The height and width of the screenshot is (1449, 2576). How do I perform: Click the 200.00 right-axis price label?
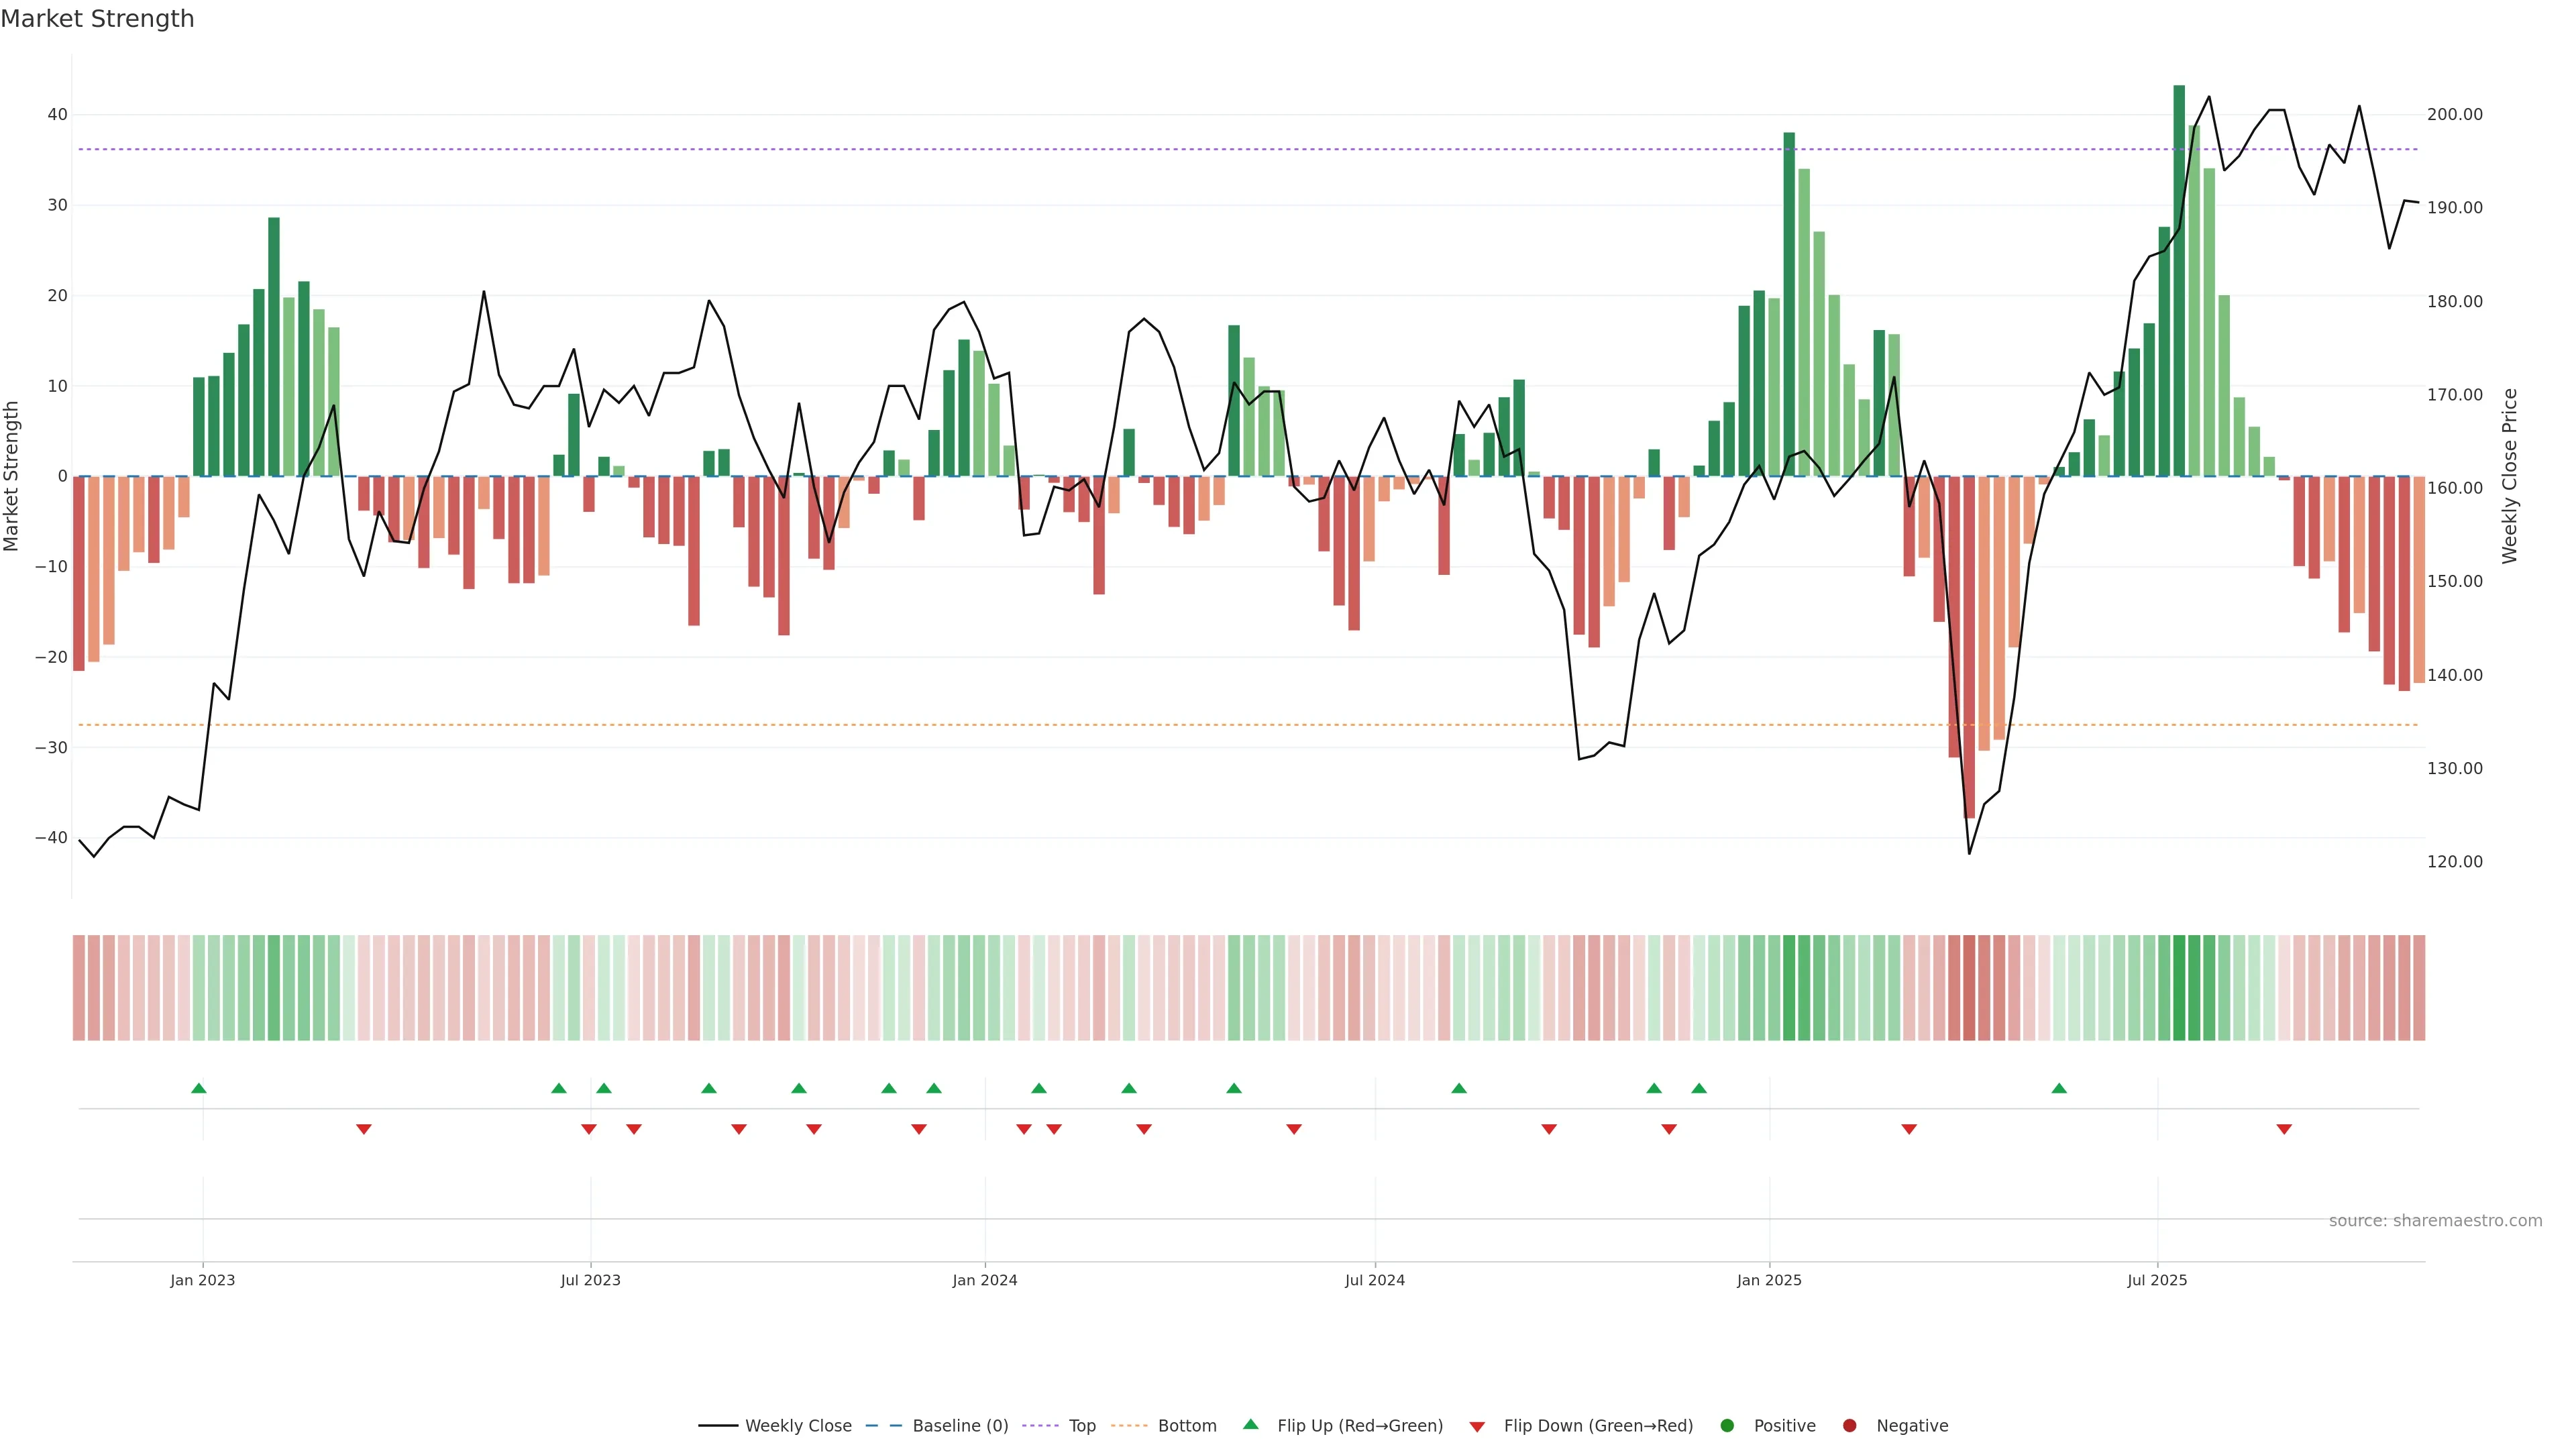pos(2454,115)
